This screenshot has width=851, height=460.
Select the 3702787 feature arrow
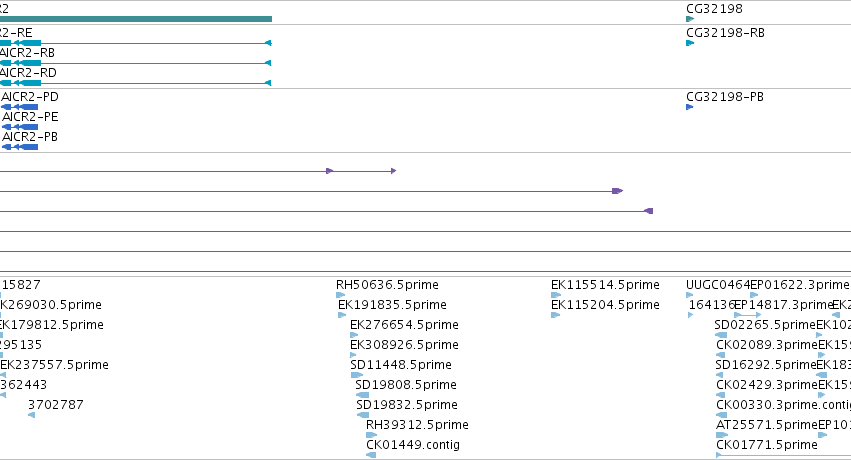(x=31, y=415)
